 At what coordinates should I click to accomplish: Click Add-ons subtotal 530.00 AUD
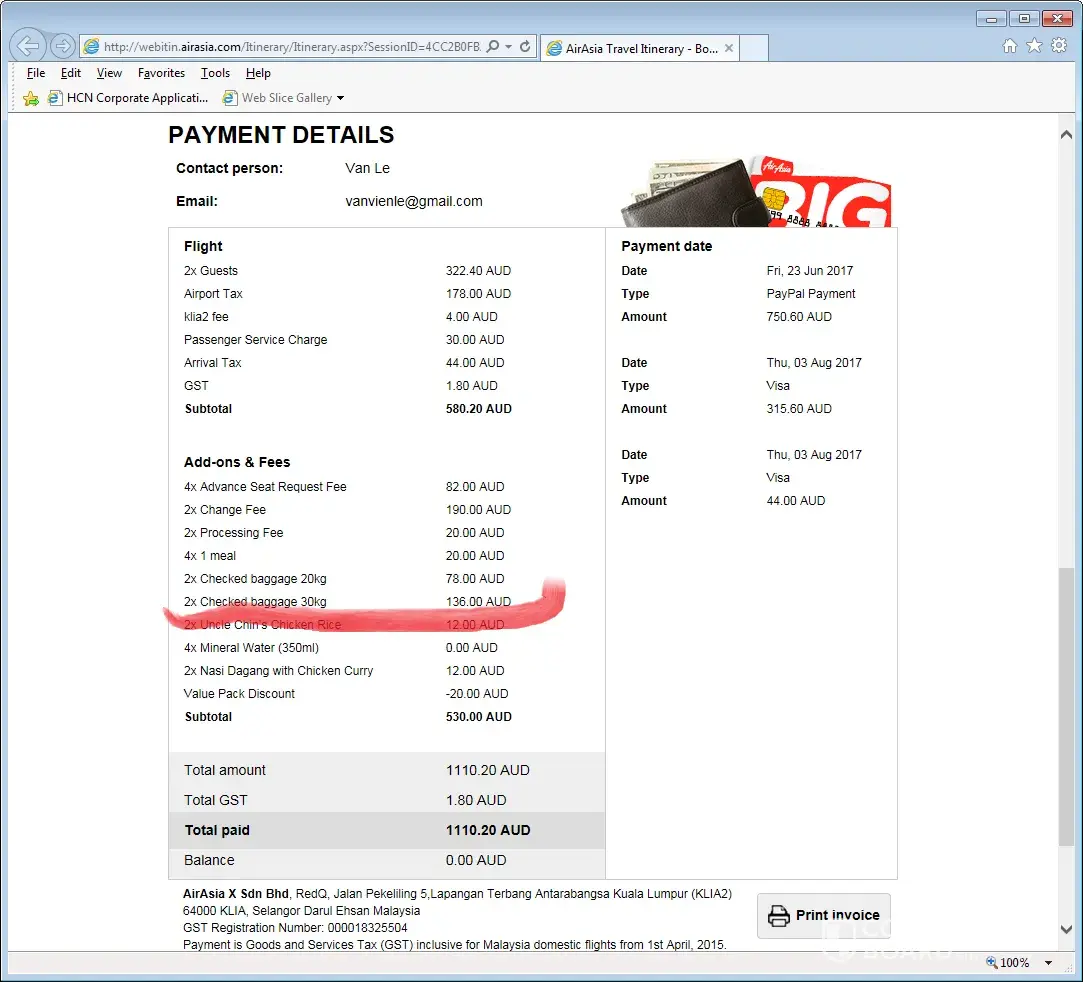coord(479,717)
